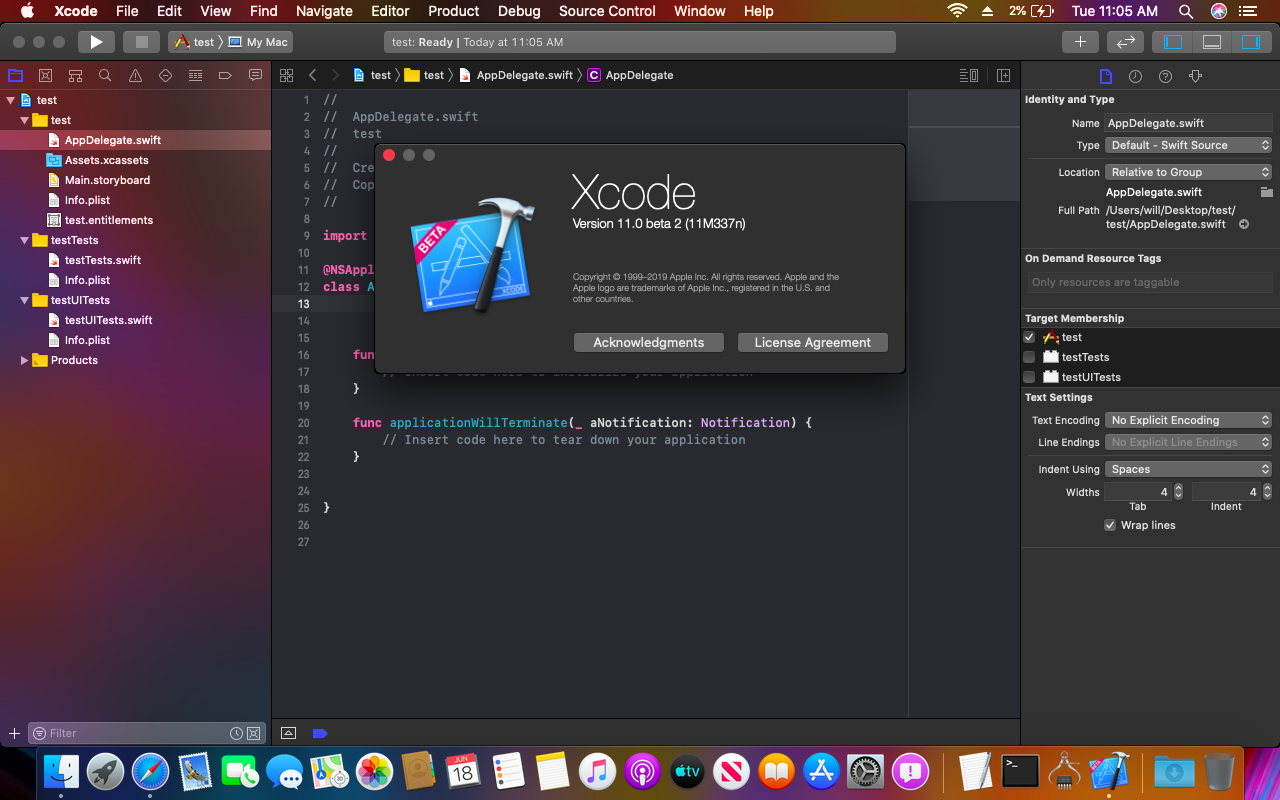Click the Stop button in the toolbar
1280x800 pixels.
141,42
